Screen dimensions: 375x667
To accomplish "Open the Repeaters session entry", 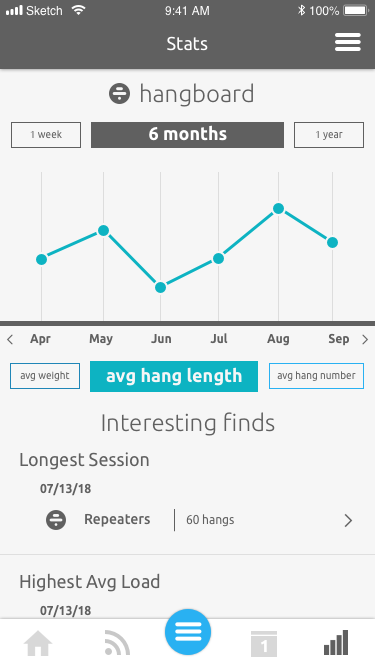I will [x=188, y=520].
